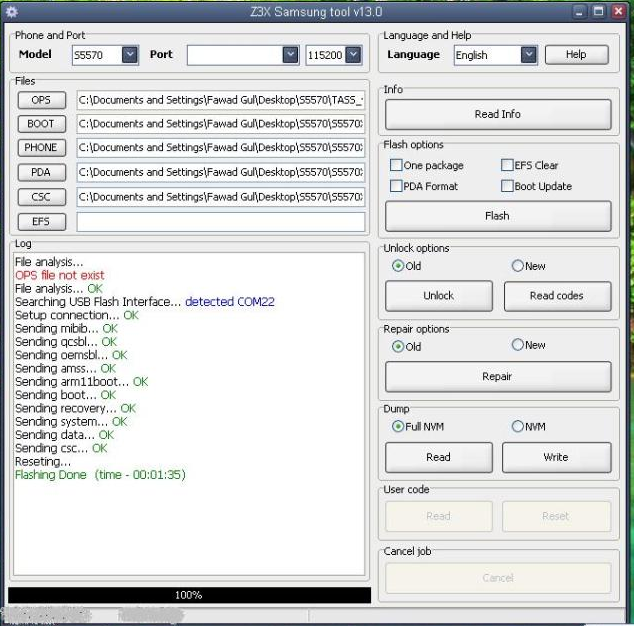Click the gear icon in the title bar
Image resolution: width=634 pixels, height=626 pixels.
(x=12, y=12)
